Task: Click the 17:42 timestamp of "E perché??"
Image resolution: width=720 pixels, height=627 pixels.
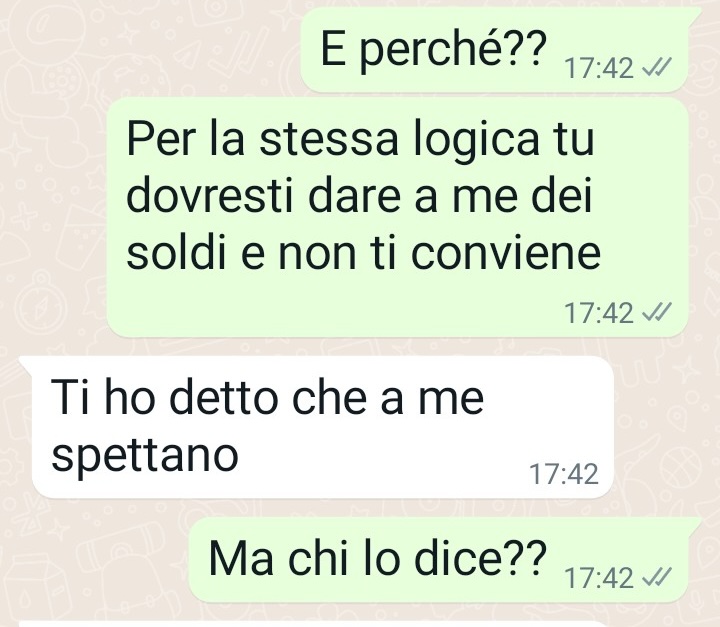Action: pyautogui.click(x=599, y=68)
